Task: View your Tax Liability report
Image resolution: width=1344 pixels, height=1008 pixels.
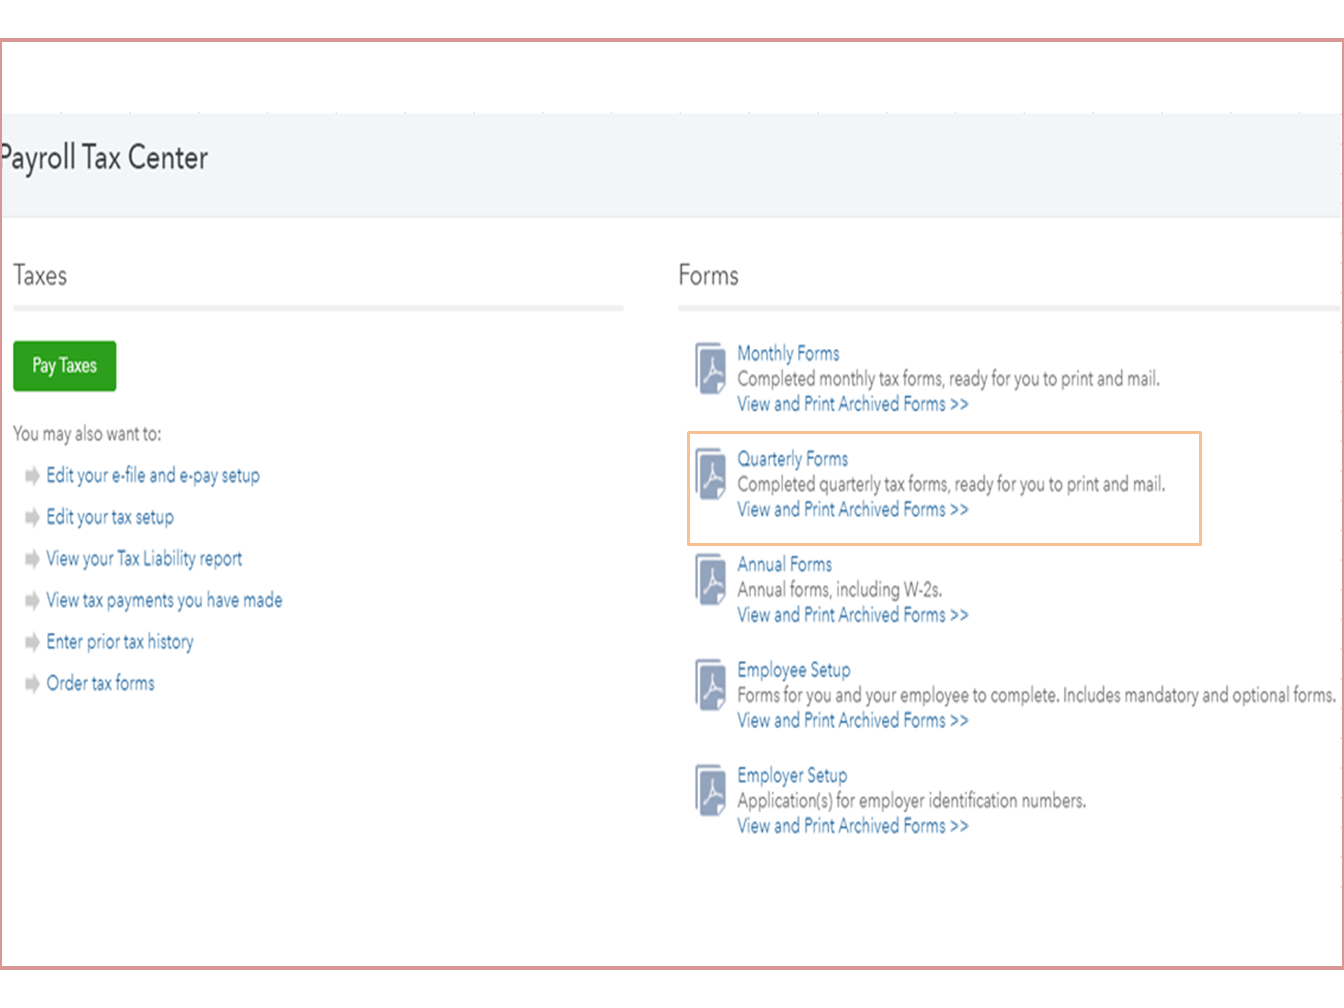Action: click(x=144, y=559)
